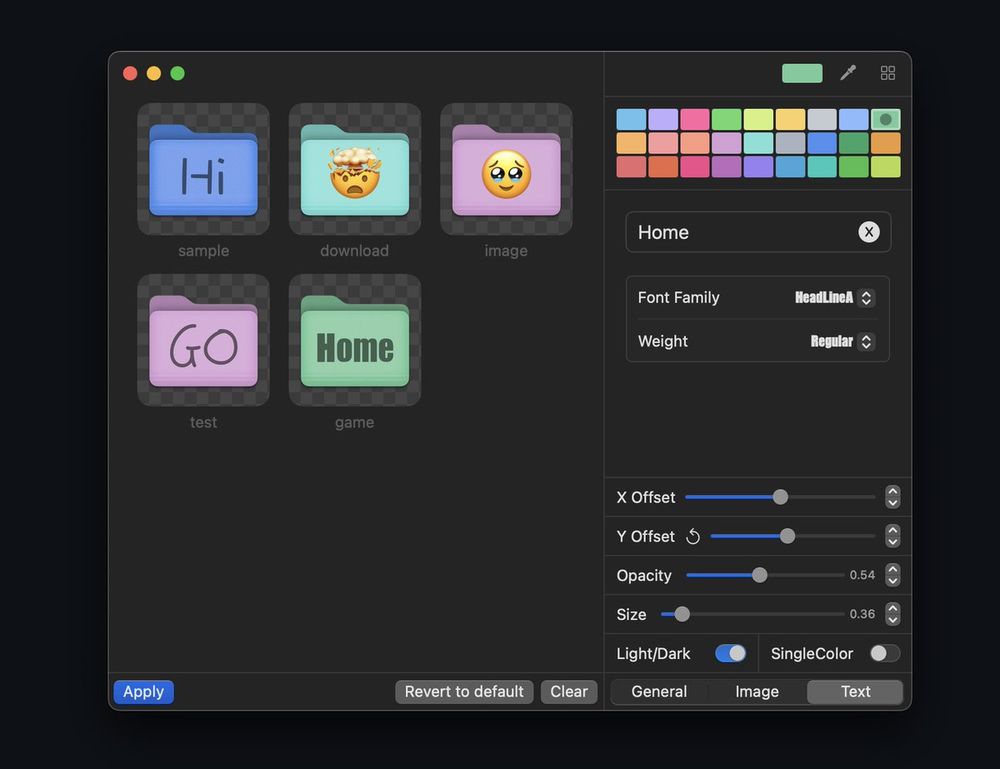Click the X Offset slider handle
Viewport: 1000px width, 769px height.
(781, 497)
